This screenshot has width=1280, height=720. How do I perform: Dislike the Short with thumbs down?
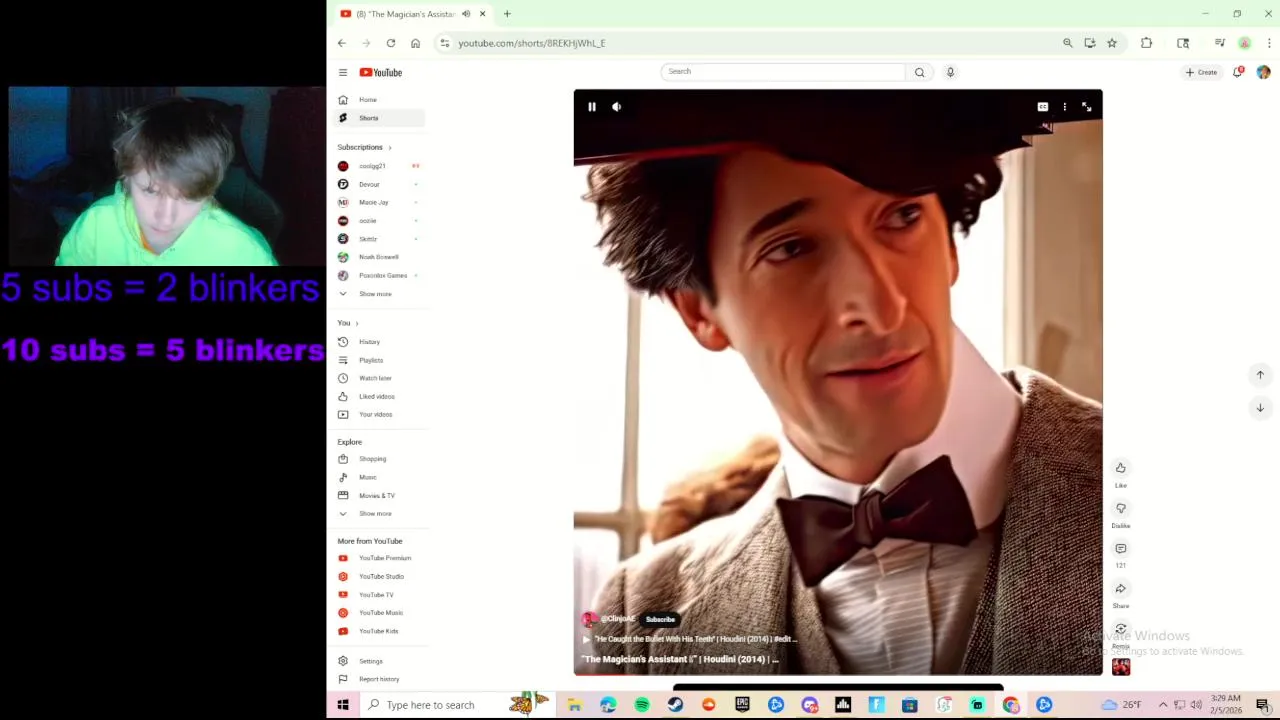click(1121, 508)
